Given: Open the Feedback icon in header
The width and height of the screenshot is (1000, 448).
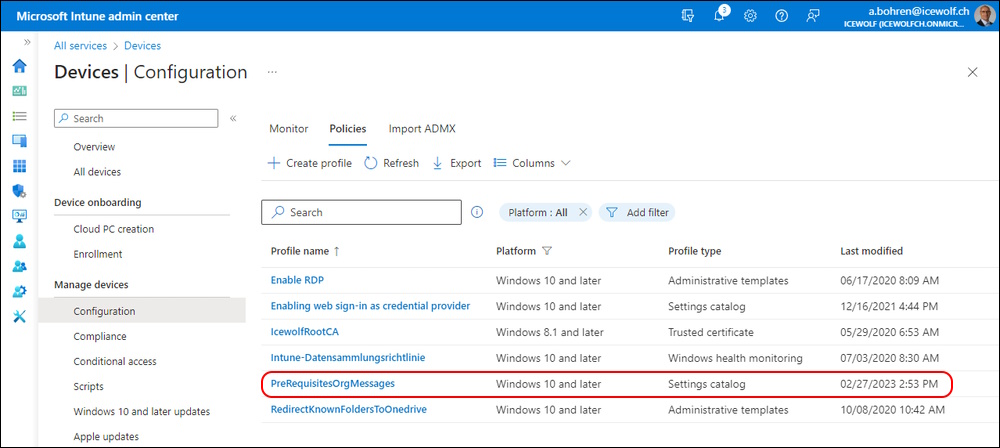Looking at the screenshot, I should click(812, 17).
